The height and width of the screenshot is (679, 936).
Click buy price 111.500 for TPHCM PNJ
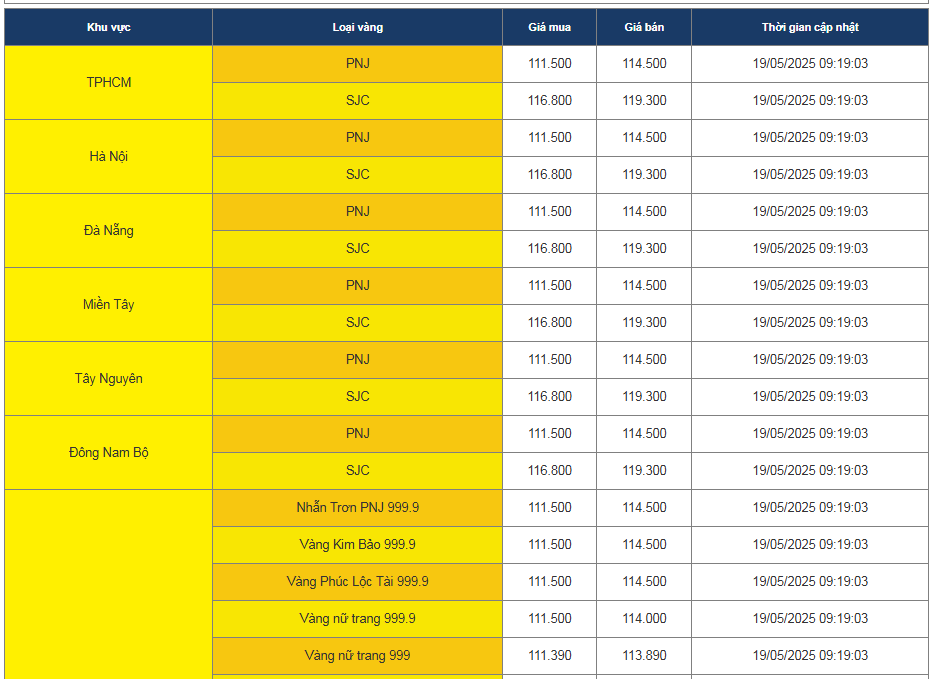click(x=549, y=64)
